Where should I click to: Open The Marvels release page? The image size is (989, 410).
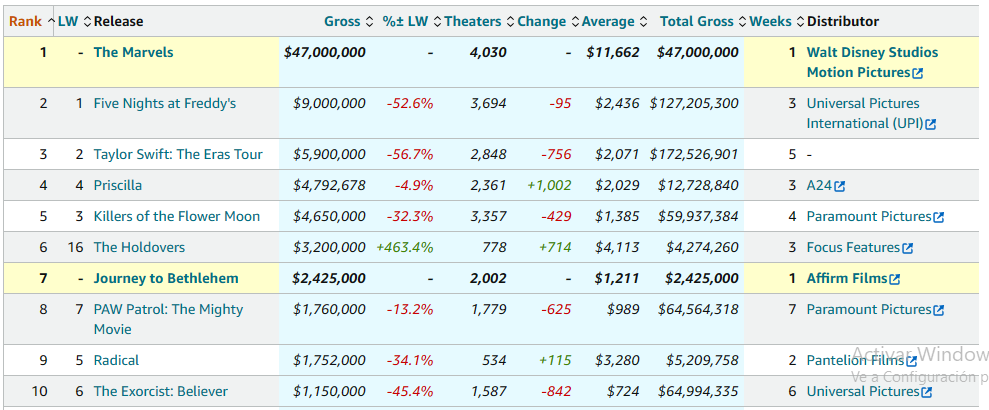[x=133, y=52]
